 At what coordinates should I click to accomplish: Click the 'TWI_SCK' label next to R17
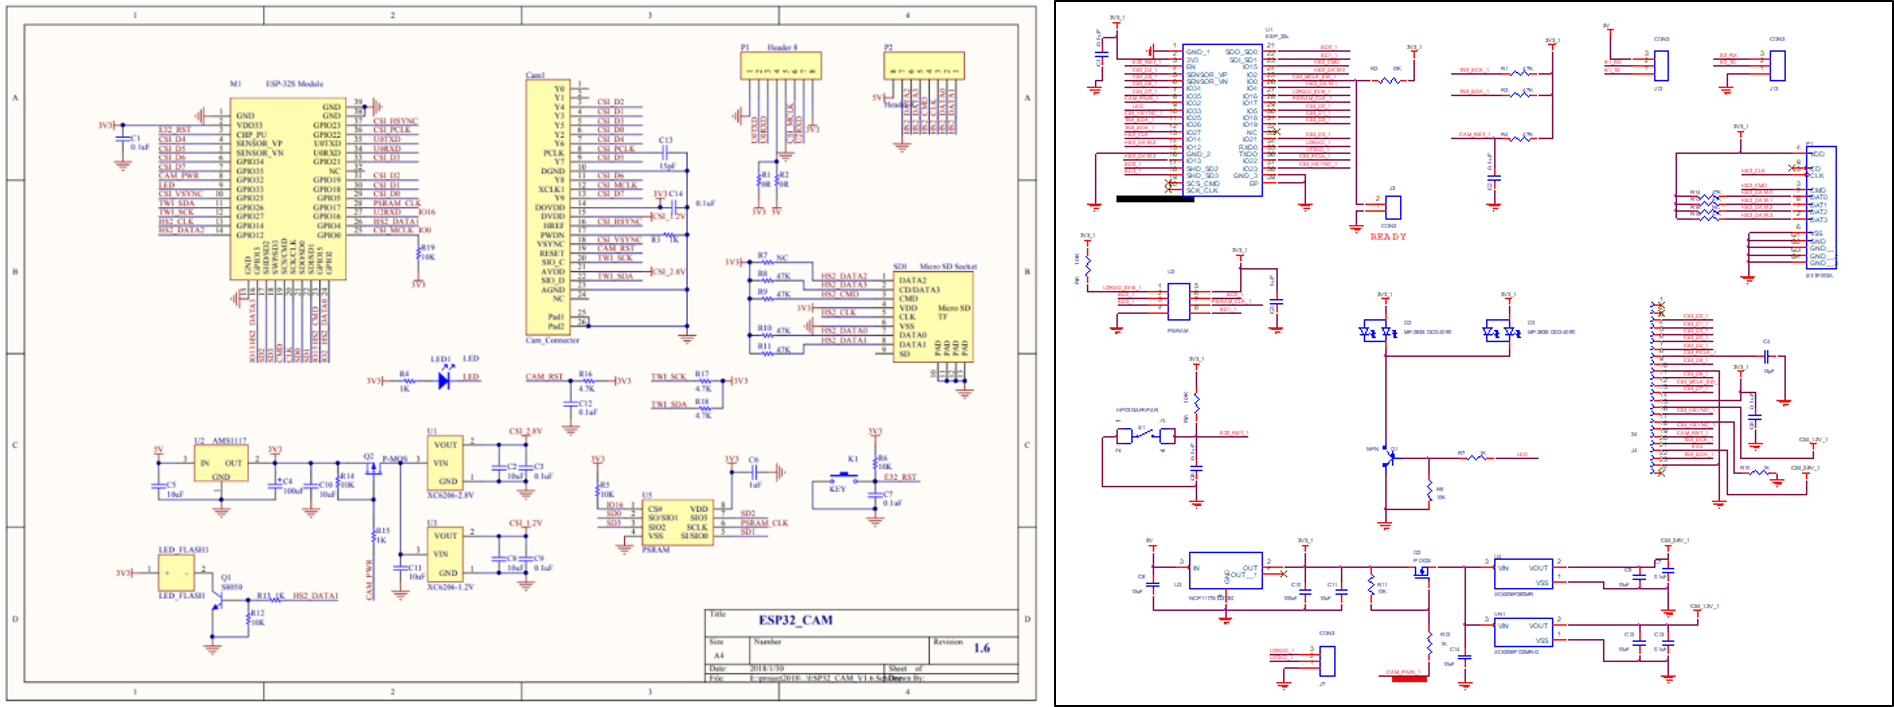669,377
